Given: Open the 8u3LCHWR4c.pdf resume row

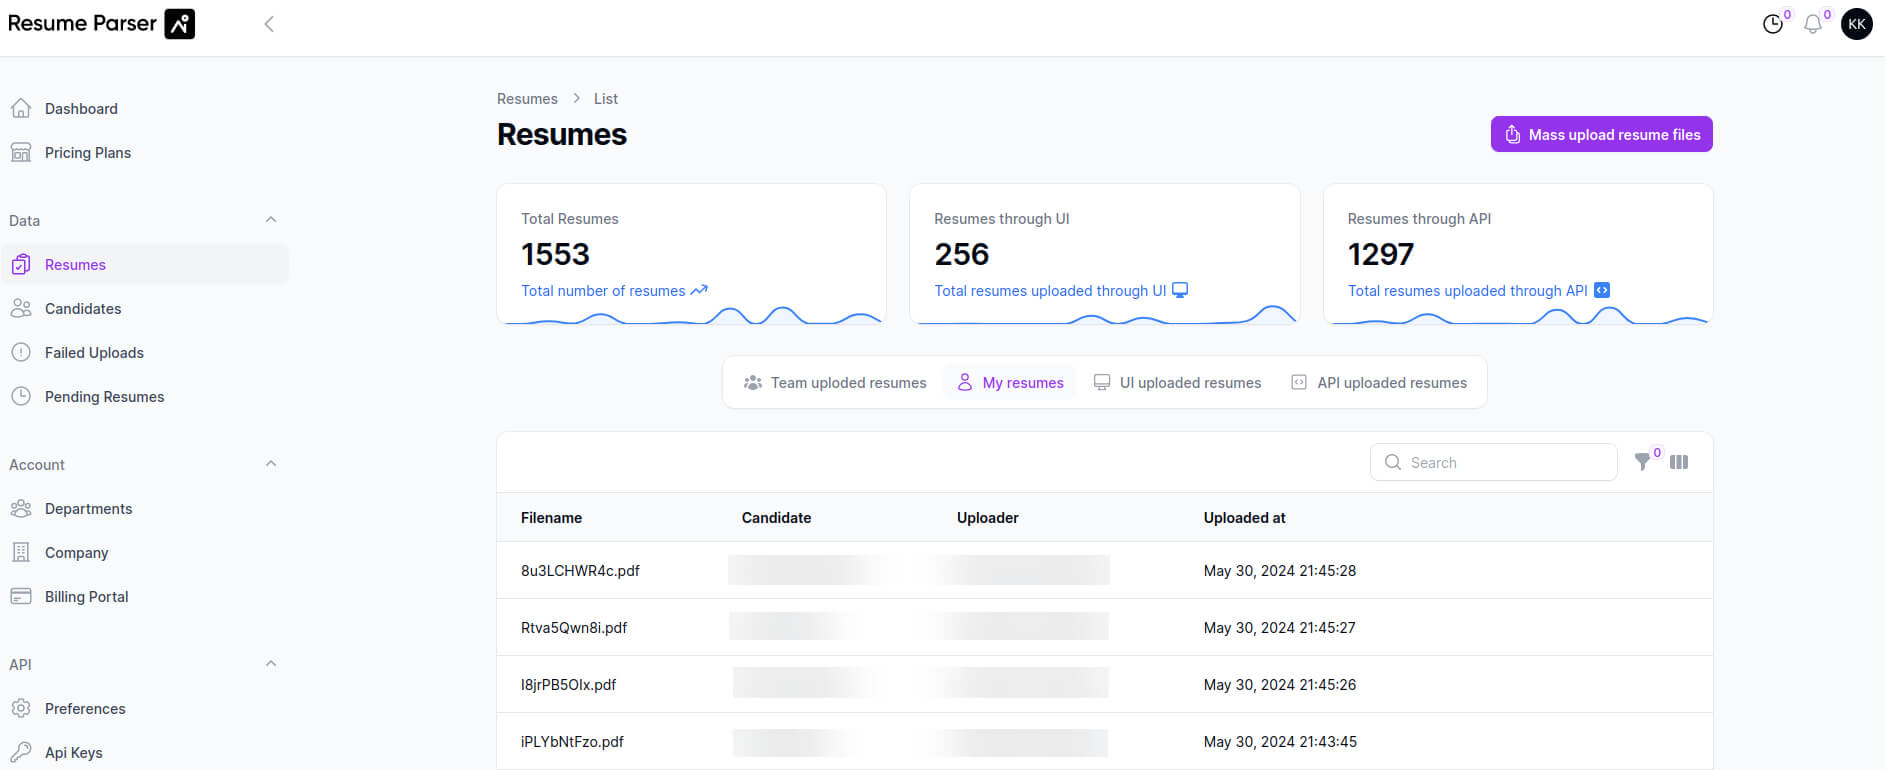Looking at the screenshot, I should (x=1104, y=570).
